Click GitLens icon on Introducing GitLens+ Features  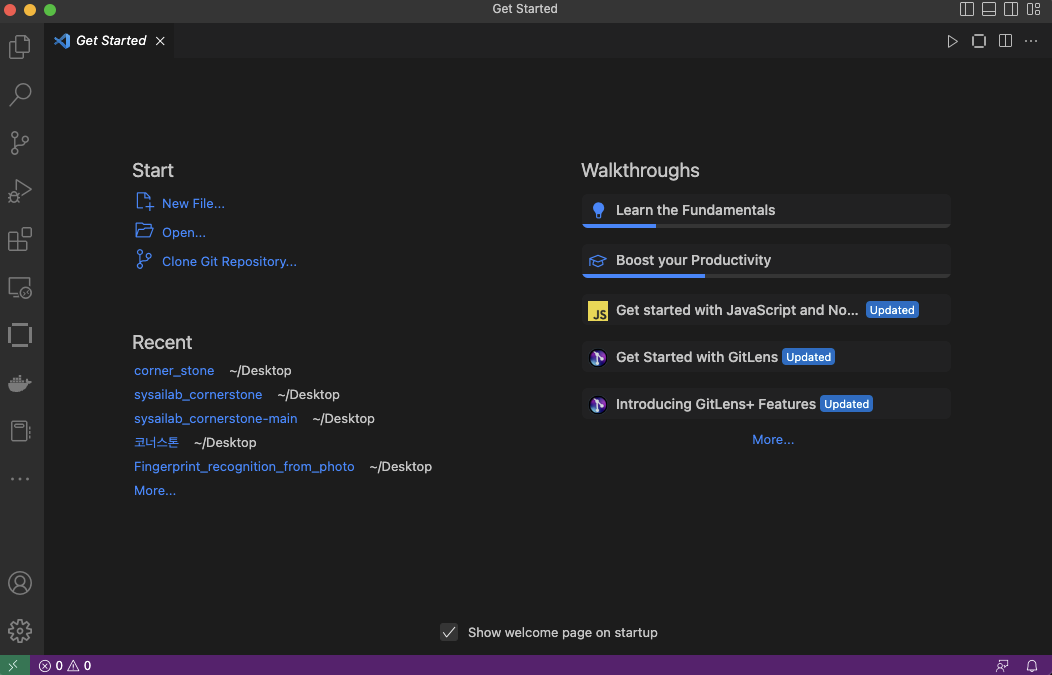point(598,405)
